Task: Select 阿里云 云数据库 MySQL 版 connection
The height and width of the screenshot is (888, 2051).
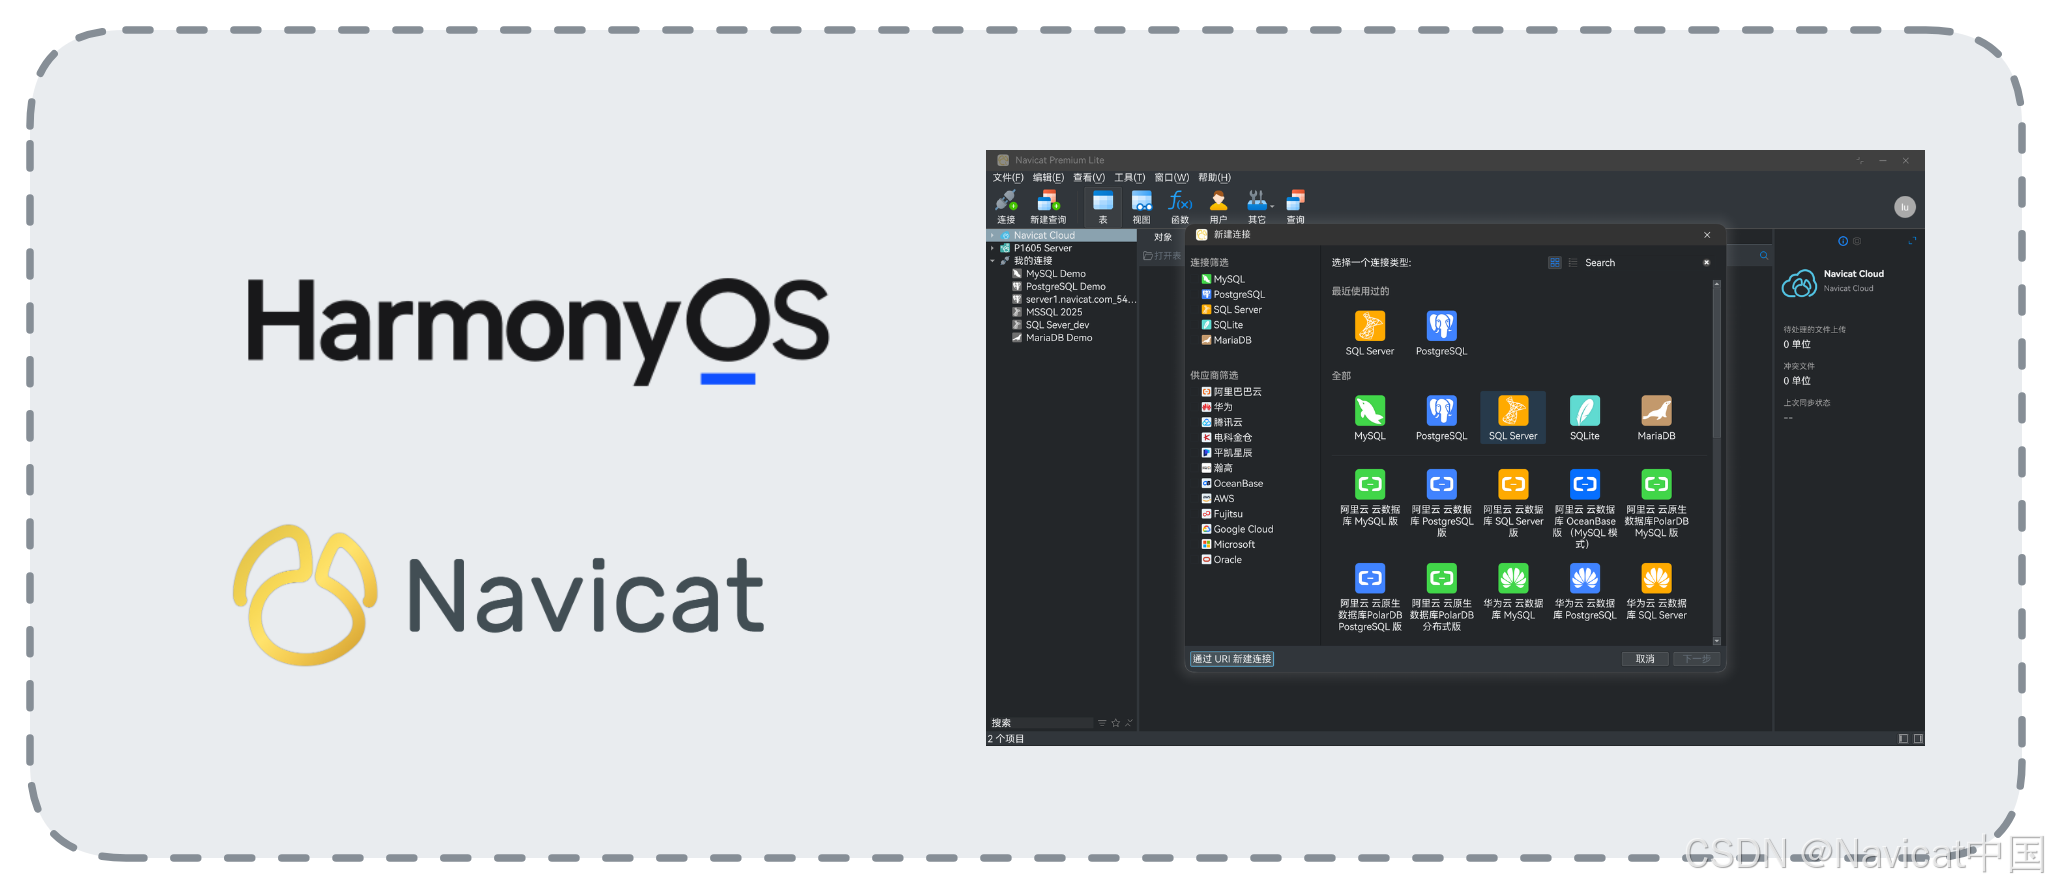Action: [x=1369, y=498]
